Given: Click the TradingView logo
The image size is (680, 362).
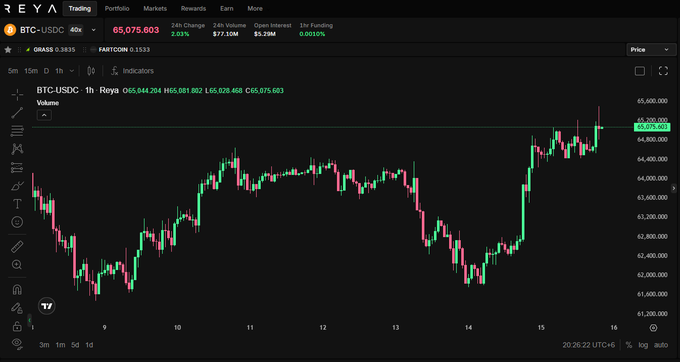Looking at the screenshot, I should (x=47, y=306).
